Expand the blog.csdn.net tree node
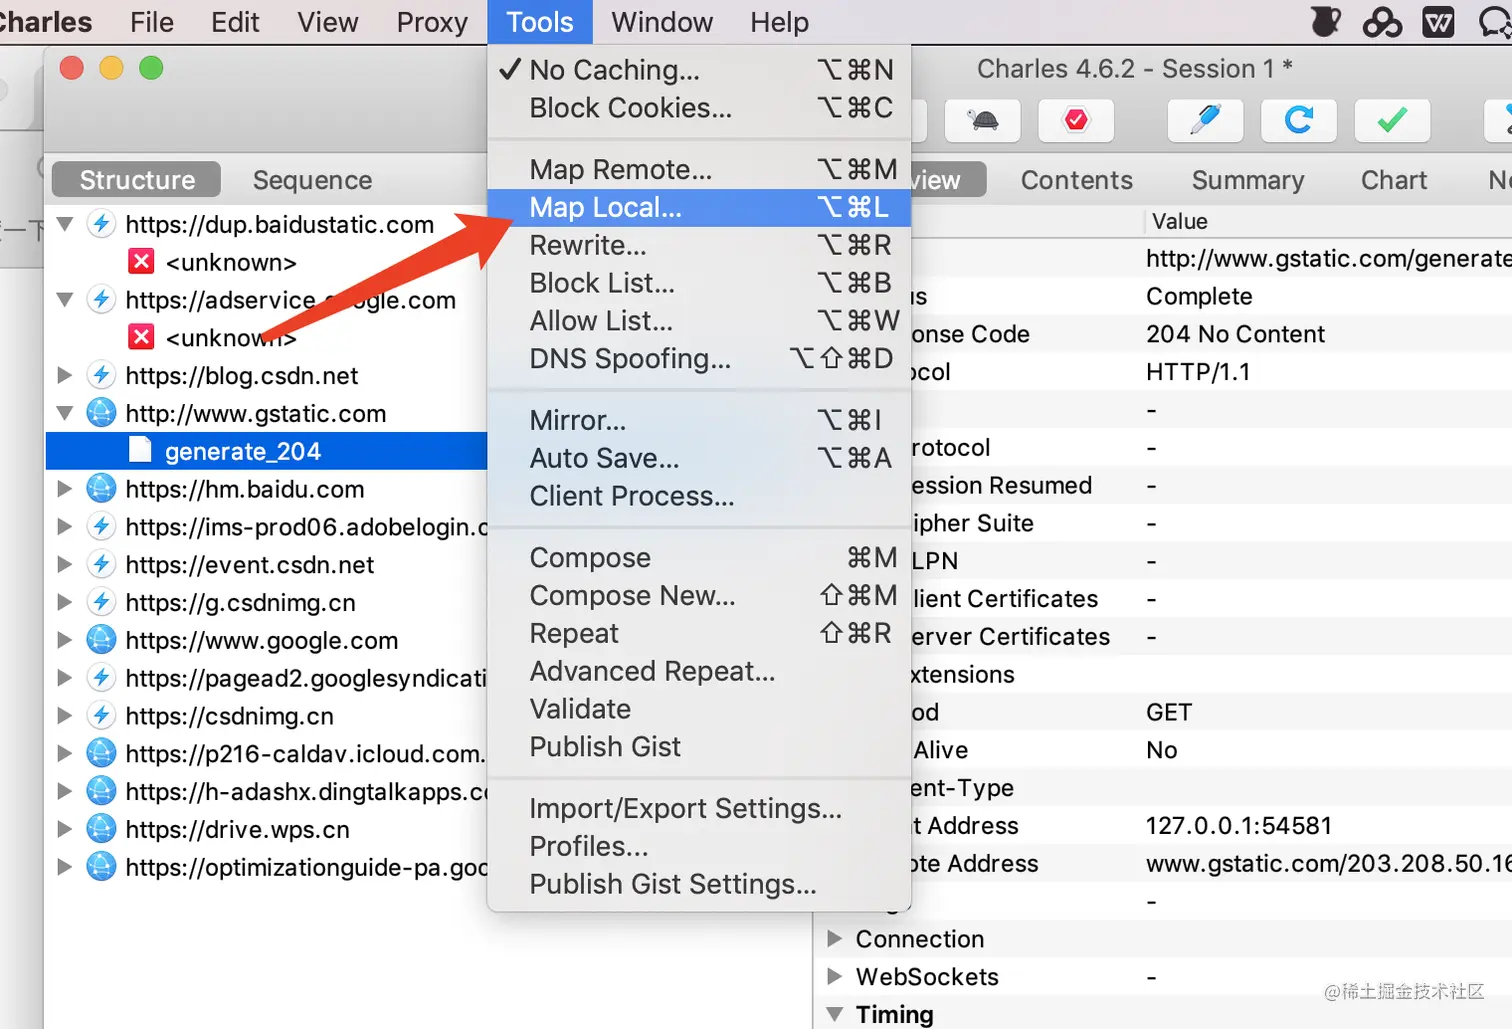Viewport: 1512px width, 1029px height. tap(65, 375)
